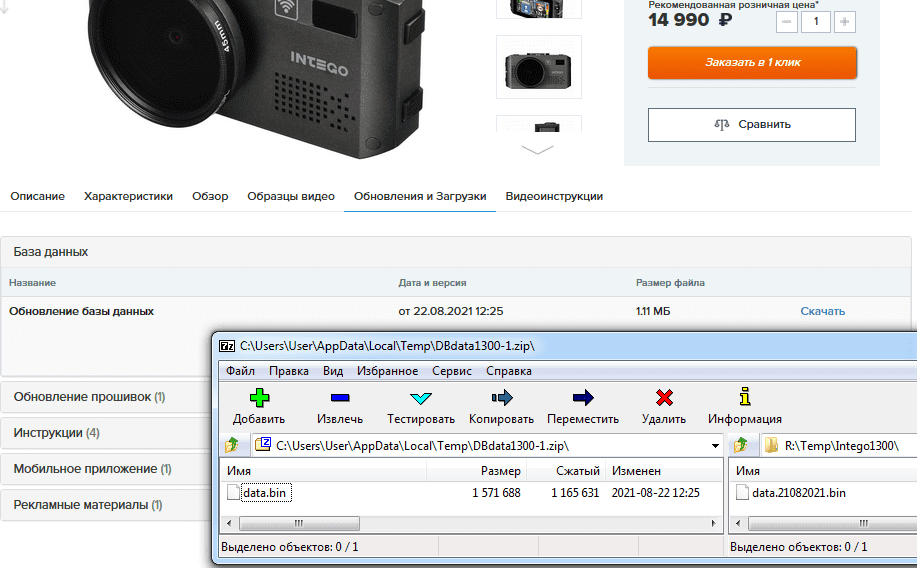
Task: Sort by the Изменен column header
Action: [664, 471]
